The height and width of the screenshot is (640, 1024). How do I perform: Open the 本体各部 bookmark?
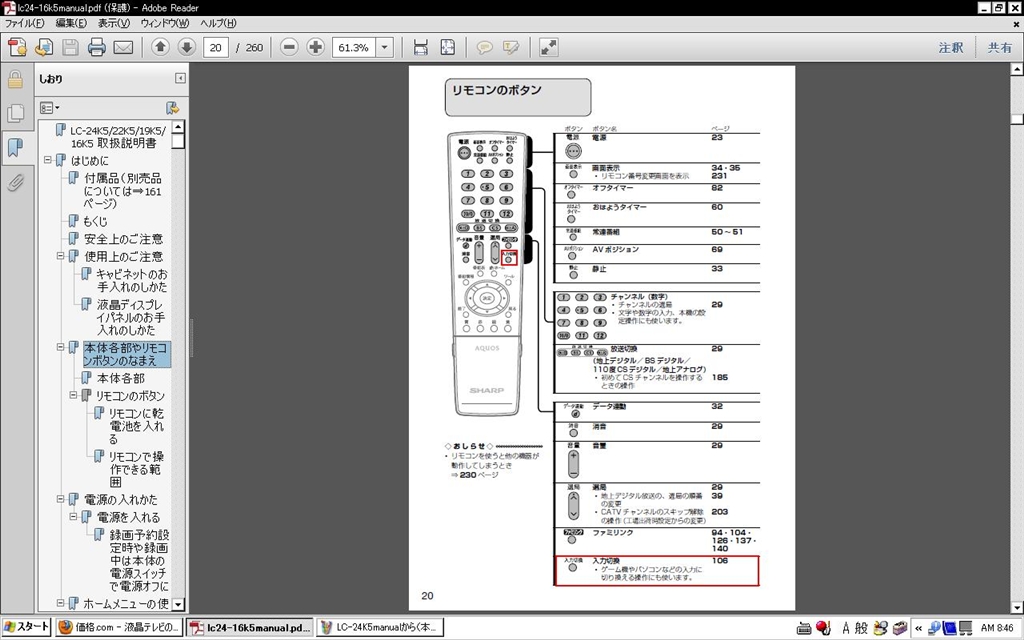pyautogui.click(x=121, y=378)
